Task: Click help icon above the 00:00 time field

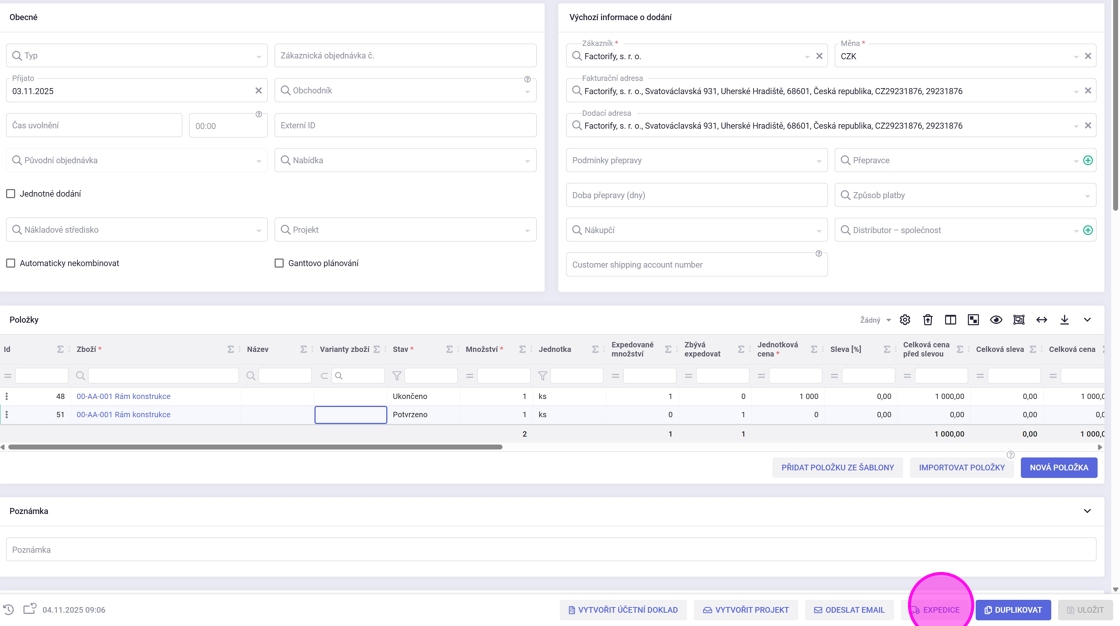Action: pos(259,114)
